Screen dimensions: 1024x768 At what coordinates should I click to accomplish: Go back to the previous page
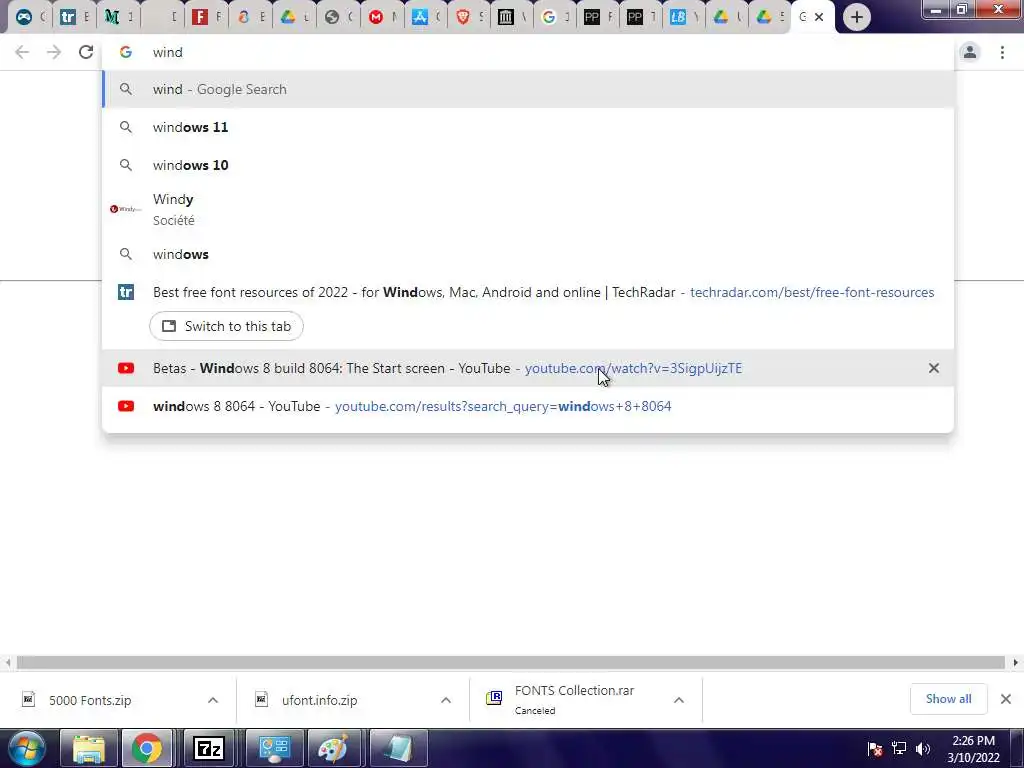point(22,52)
